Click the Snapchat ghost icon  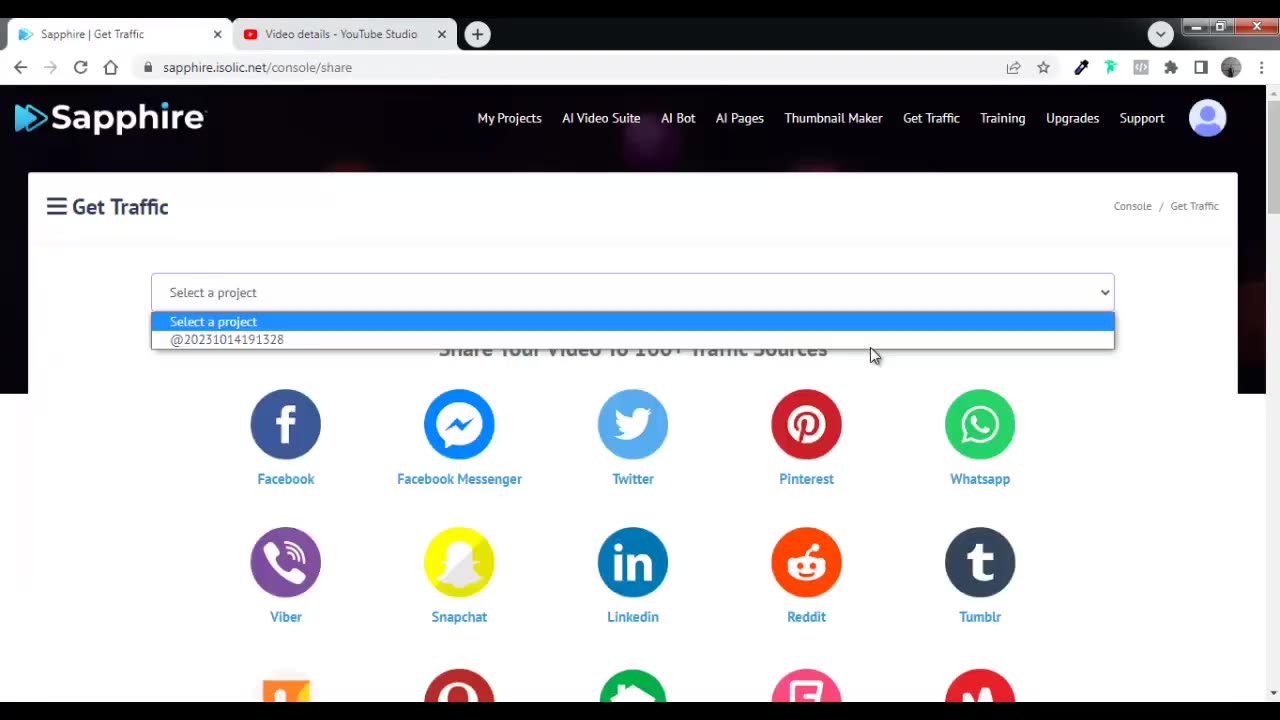point(459,562)
